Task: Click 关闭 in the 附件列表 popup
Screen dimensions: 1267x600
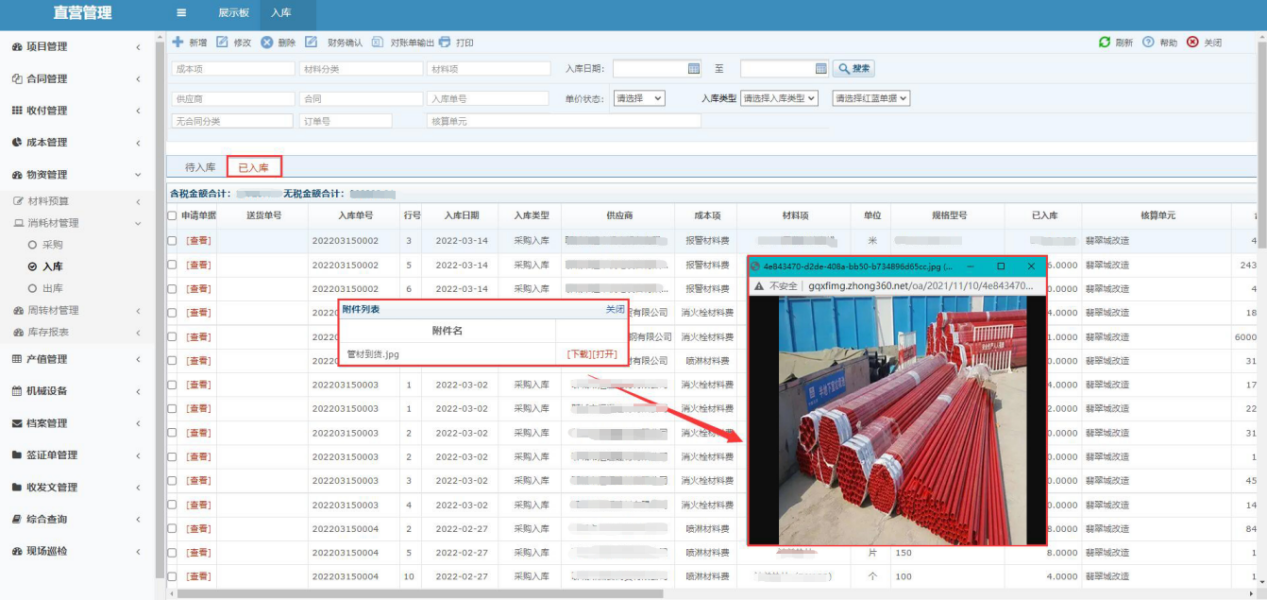Action: [615, 310]
